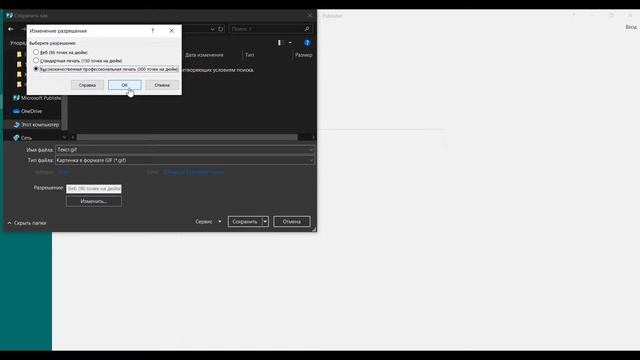Select the Веб (96 точек на дюйм) radio button
Viewport: 640px width, 360px height.
36,52
